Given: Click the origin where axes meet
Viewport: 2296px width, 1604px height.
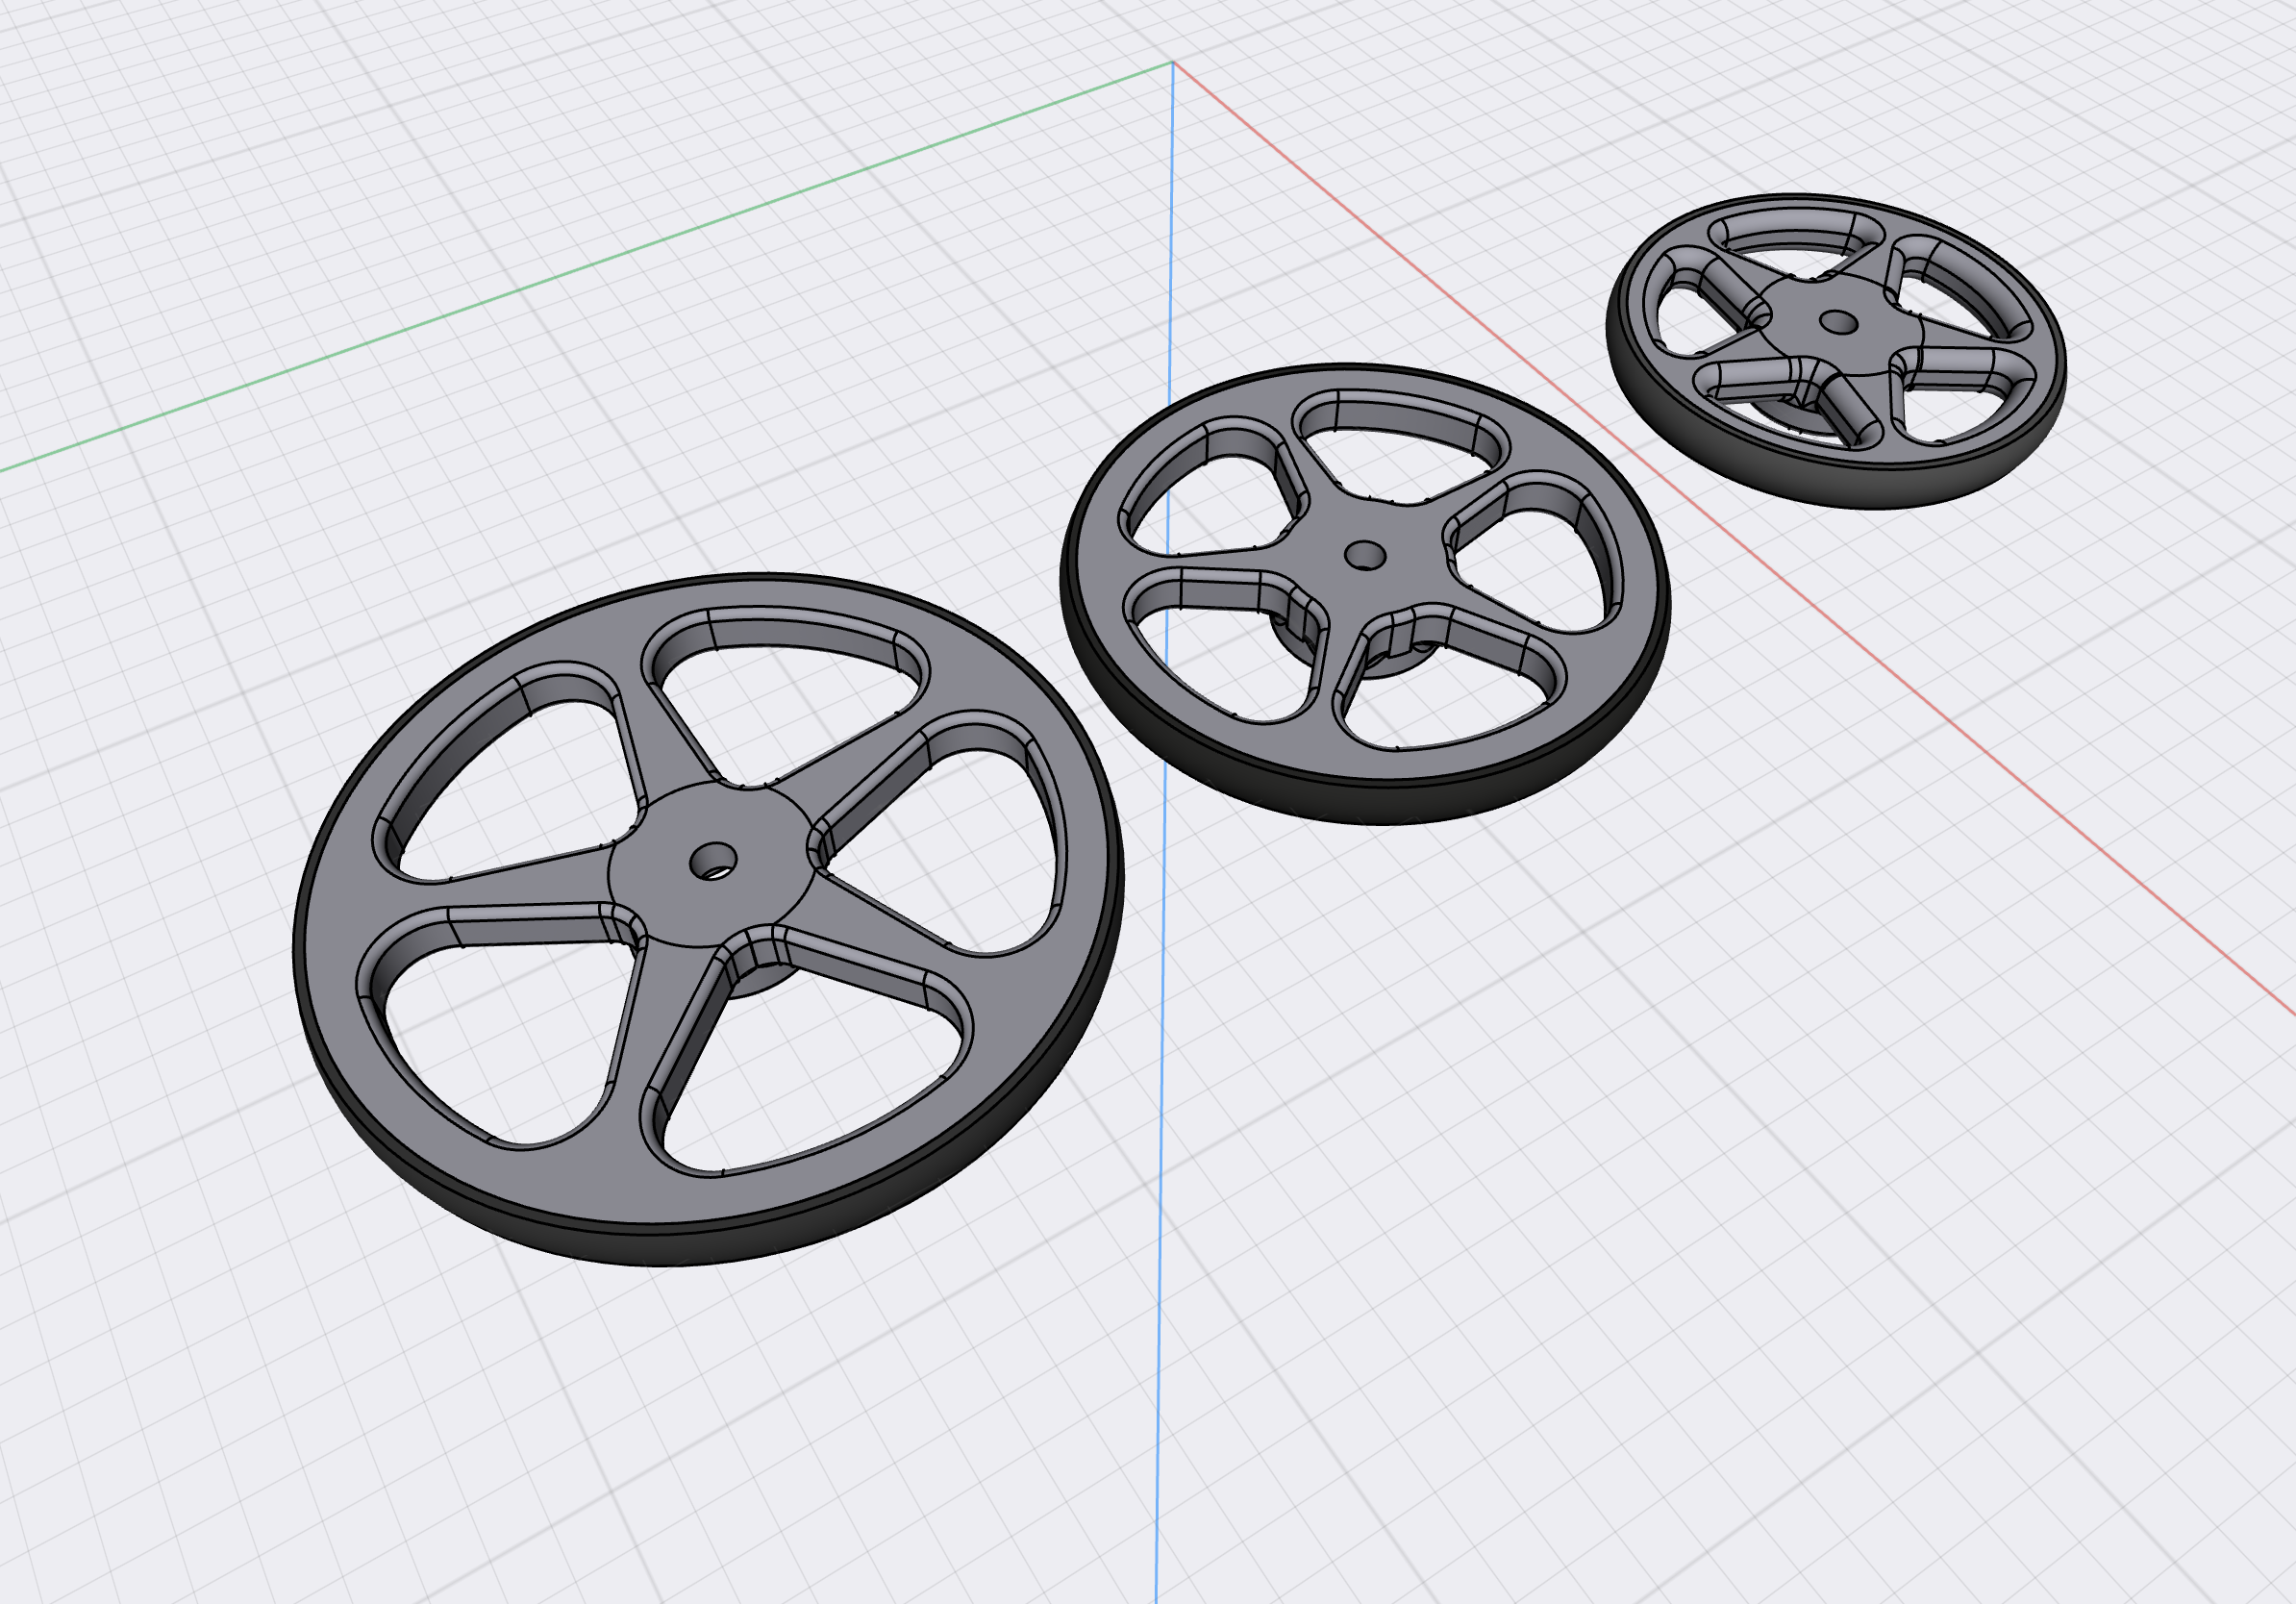Looking at the screenshot, I should point(1174,63).
